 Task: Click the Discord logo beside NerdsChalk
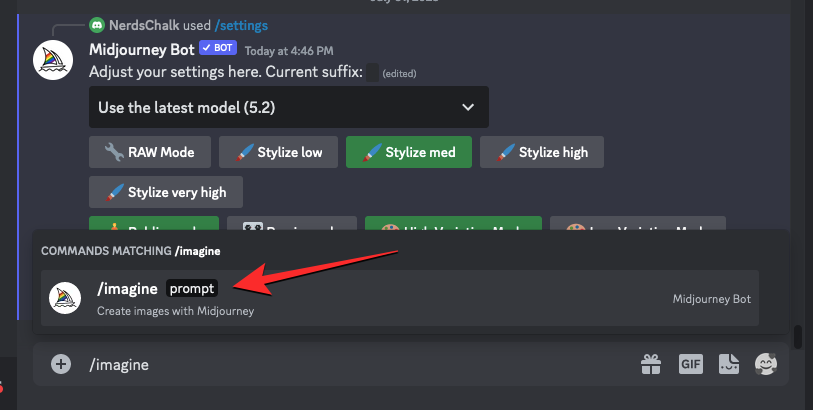pos(96,25)
